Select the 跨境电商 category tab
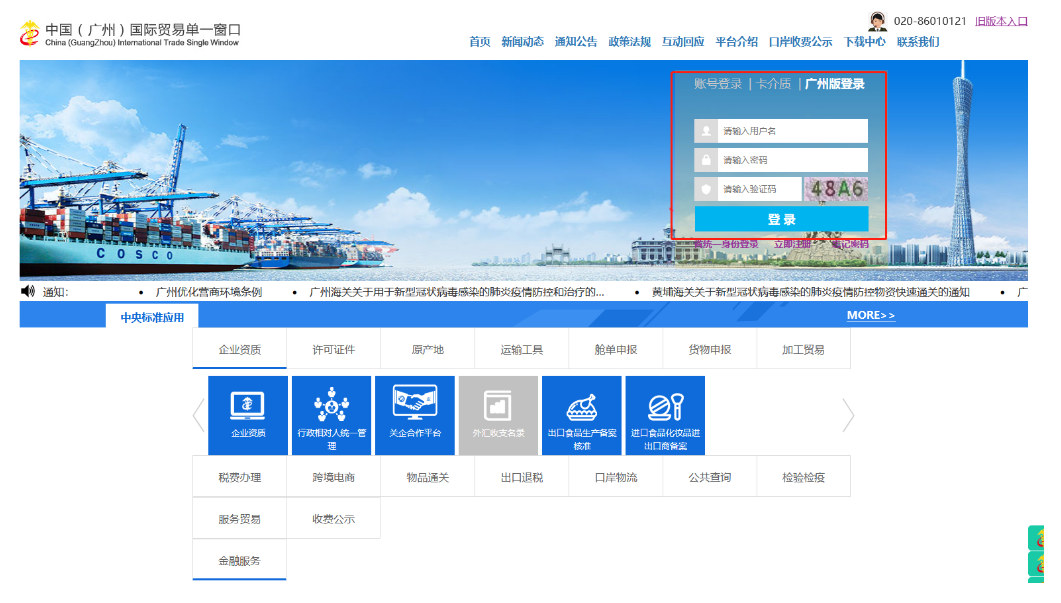Screen dimensions: 1061x603 click(334, 477)
